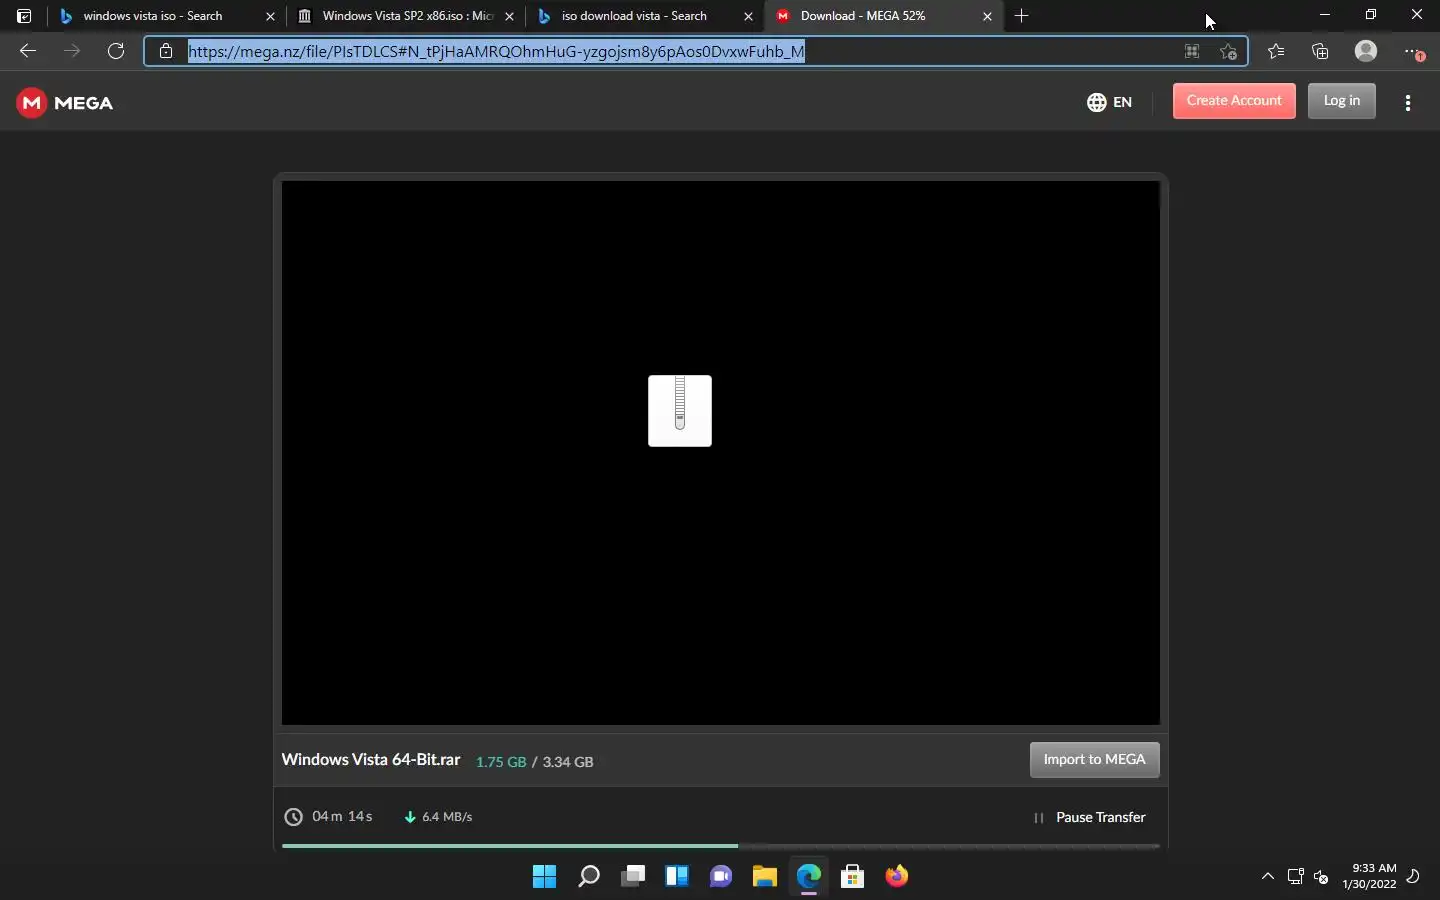
Task: Open Widgets from taskbar
Action: (x=677, y=877)
